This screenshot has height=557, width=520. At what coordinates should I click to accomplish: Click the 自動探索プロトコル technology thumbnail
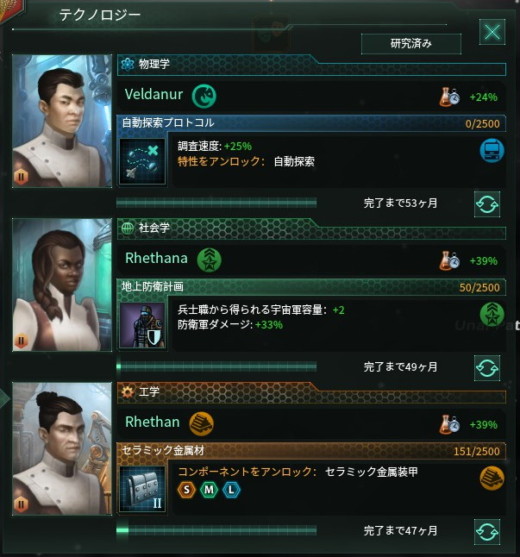[x=142, y=161]
